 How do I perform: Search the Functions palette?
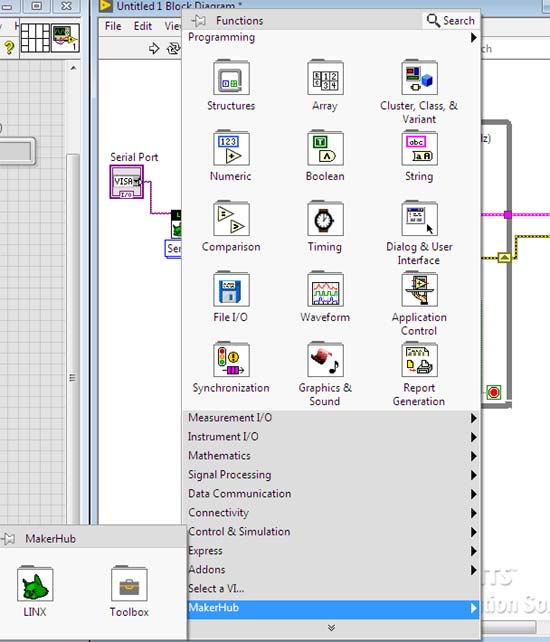coord(451,20)
